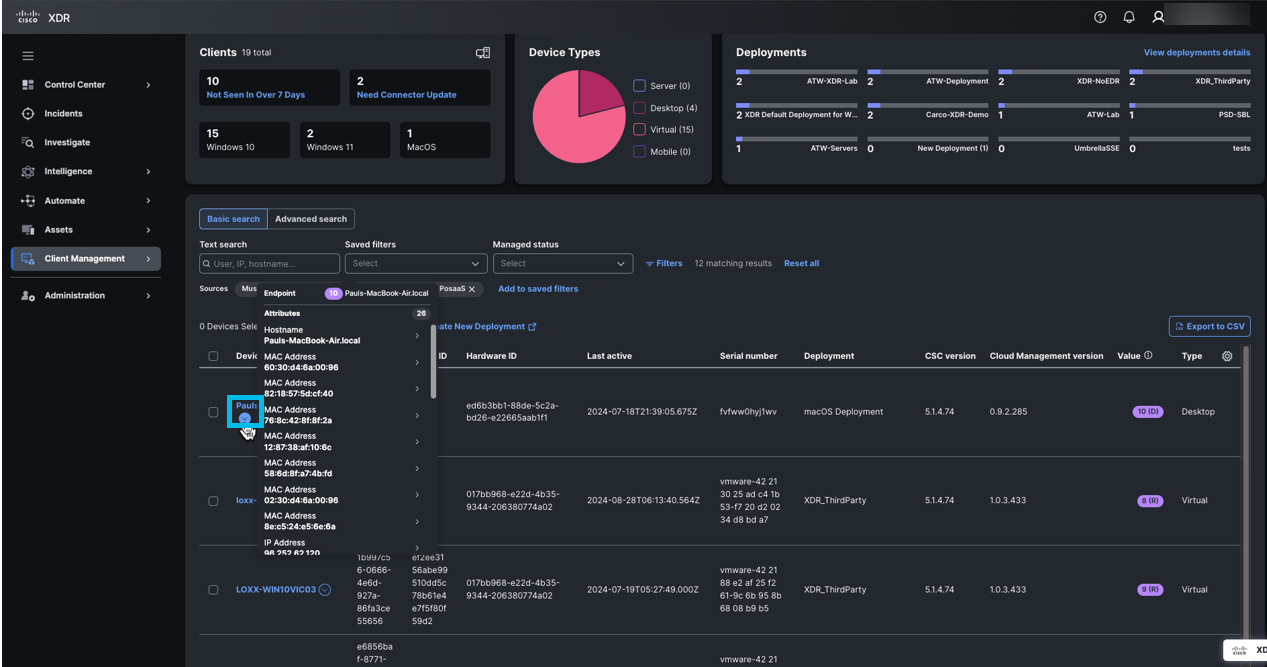Check the LOXX-WIN10VIC03 row checkbox
Viewport: 1267px width, 667px height.
(x=213, y=590)
